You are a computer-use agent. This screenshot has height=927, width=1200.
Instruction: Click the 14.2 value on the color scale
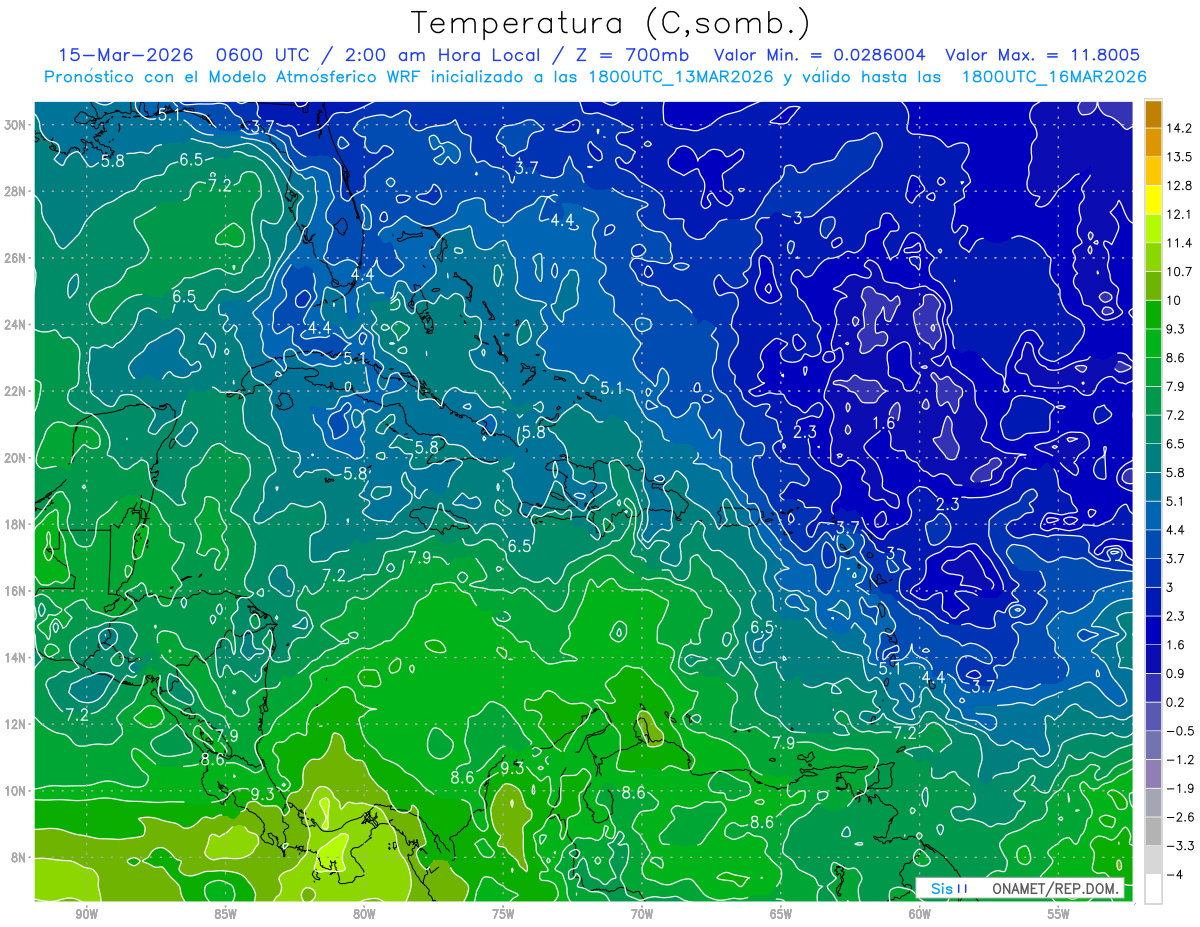[1179, 128]
